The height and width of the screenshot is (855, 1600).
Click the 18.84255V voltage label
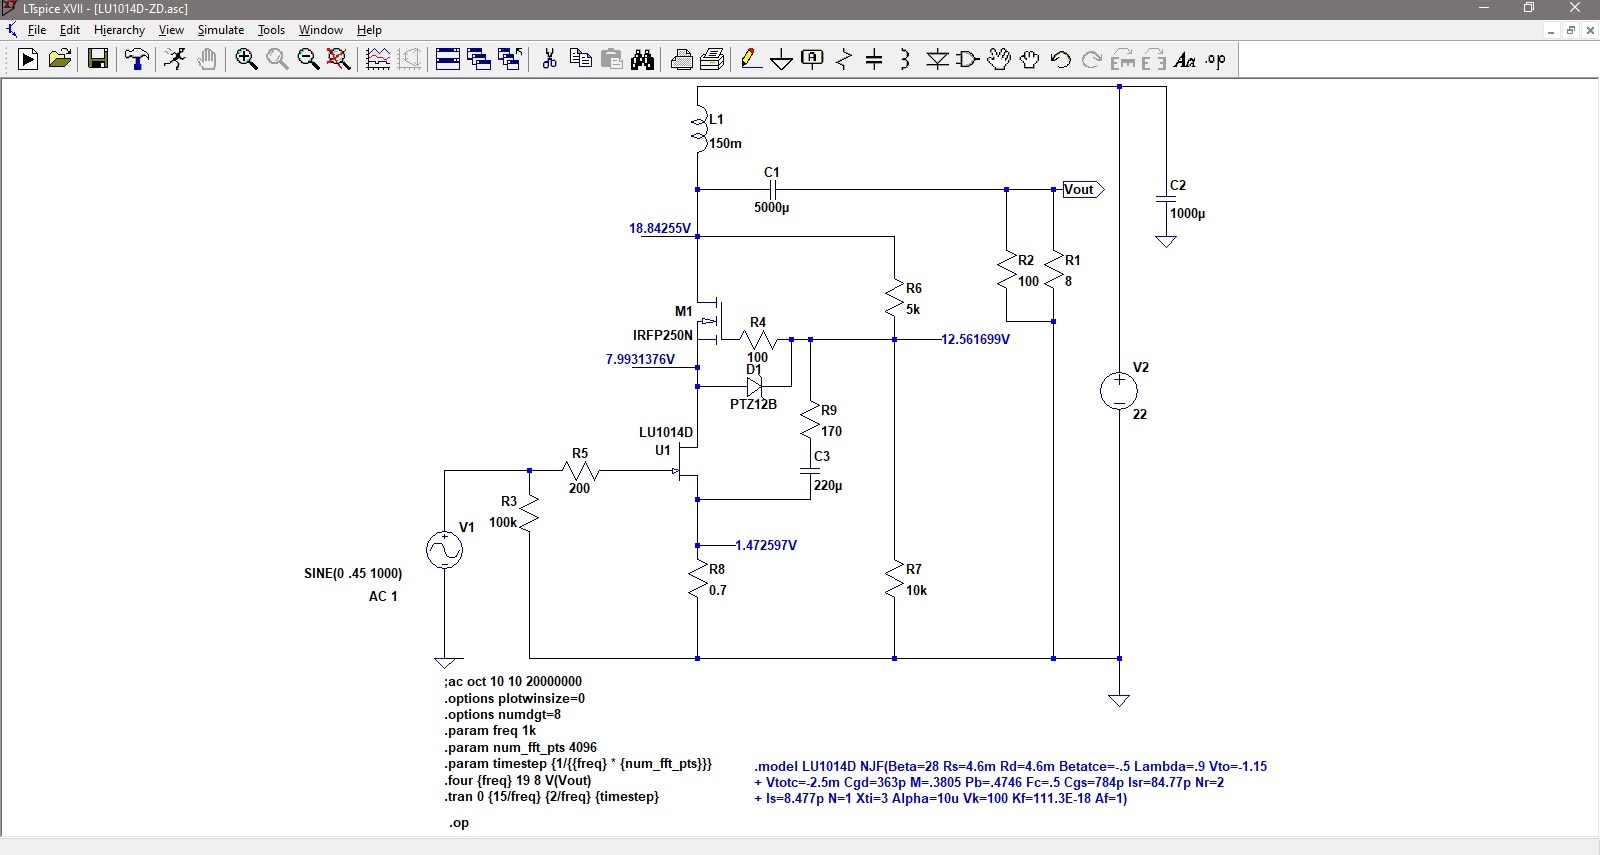pyautogui.click(x=660, y=228)
